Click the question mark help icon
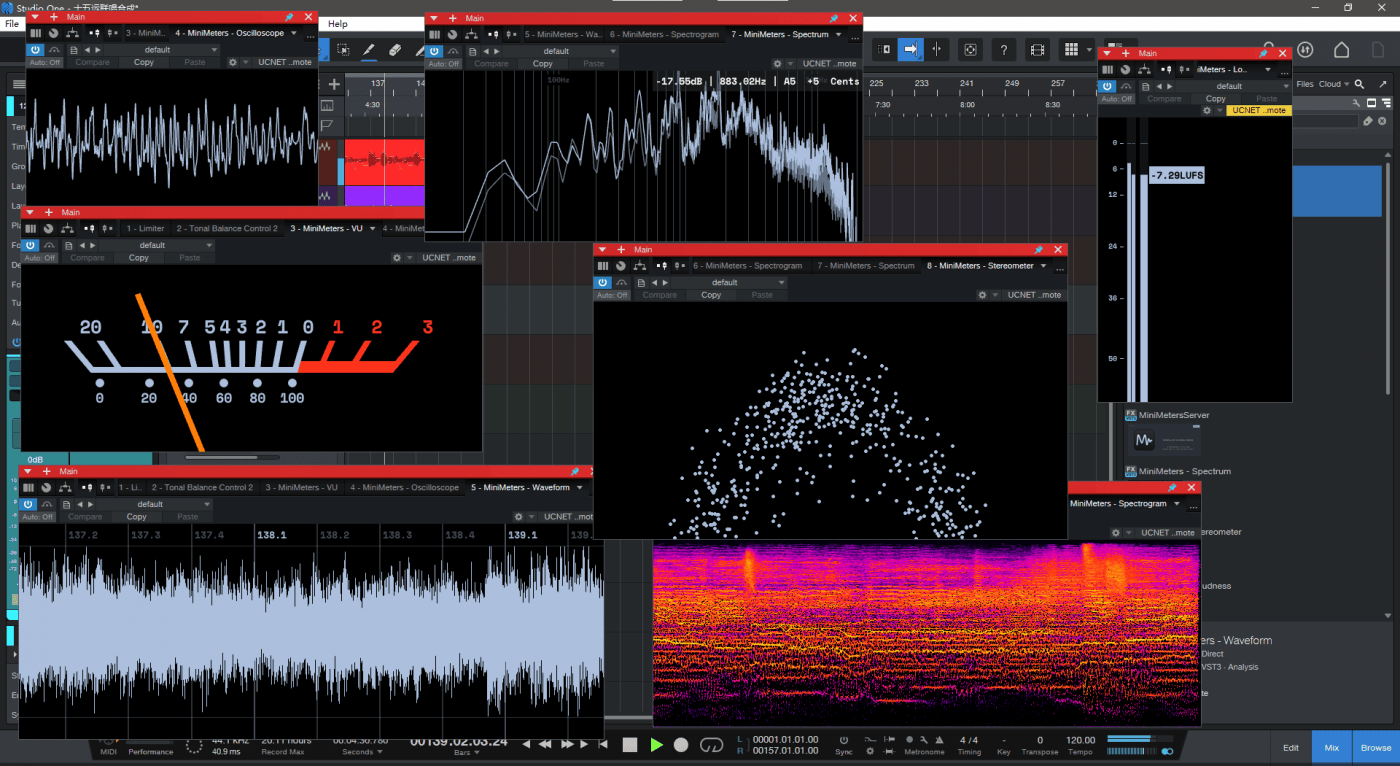Screen dimensions: 1400x766 pos(1003,49)
